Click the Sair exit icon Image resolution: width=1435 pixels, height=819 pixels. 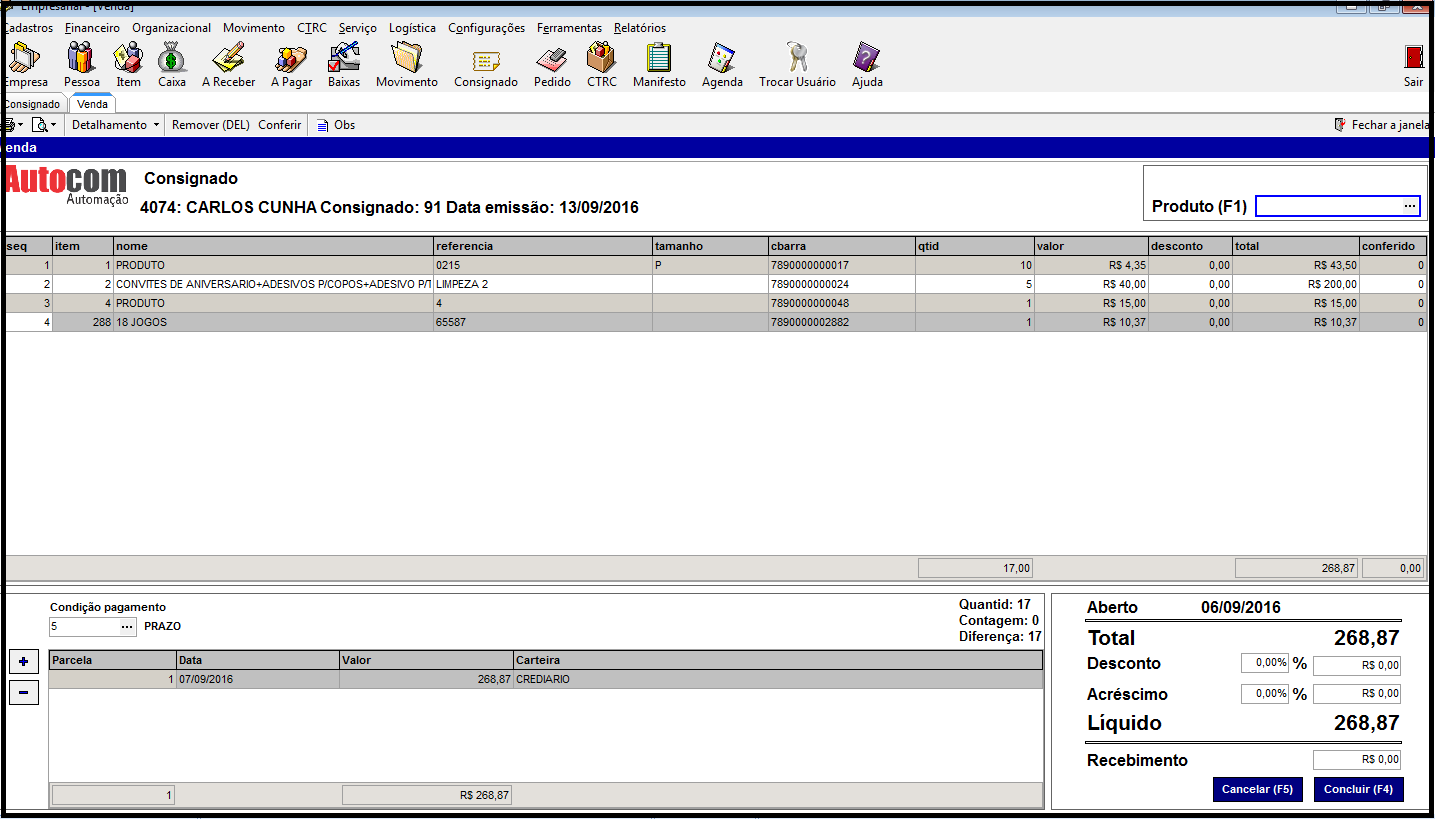(1413, 60)
